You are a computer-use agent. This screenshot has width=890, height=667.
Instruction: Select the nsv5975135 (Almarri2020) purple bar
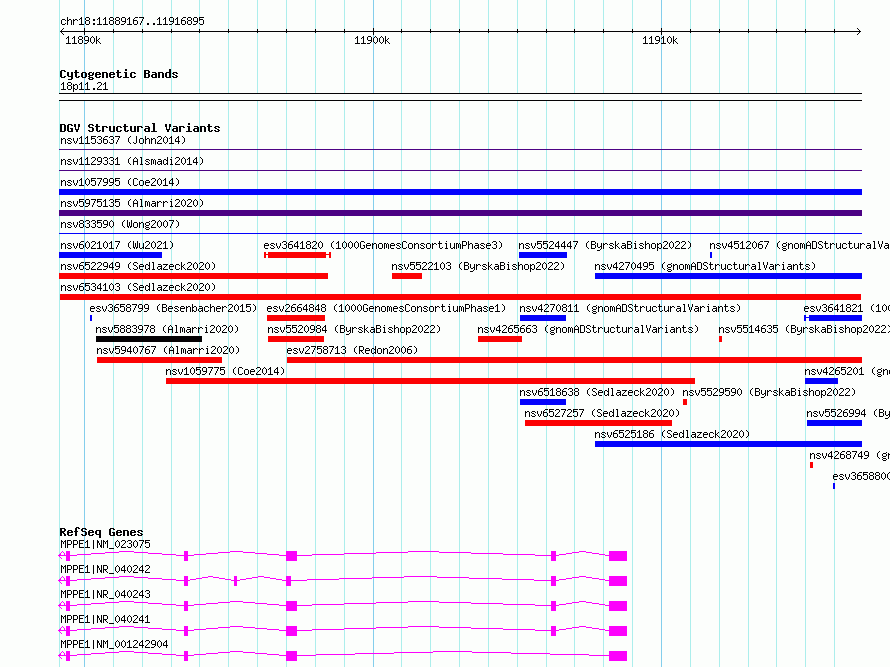pyautogui.click(x=460, y=213)
